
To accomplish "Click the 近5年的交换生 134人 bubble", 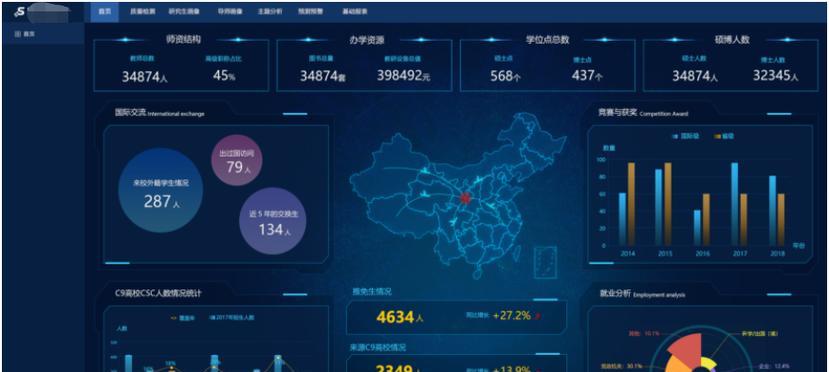I will click(x=273, y=221).
